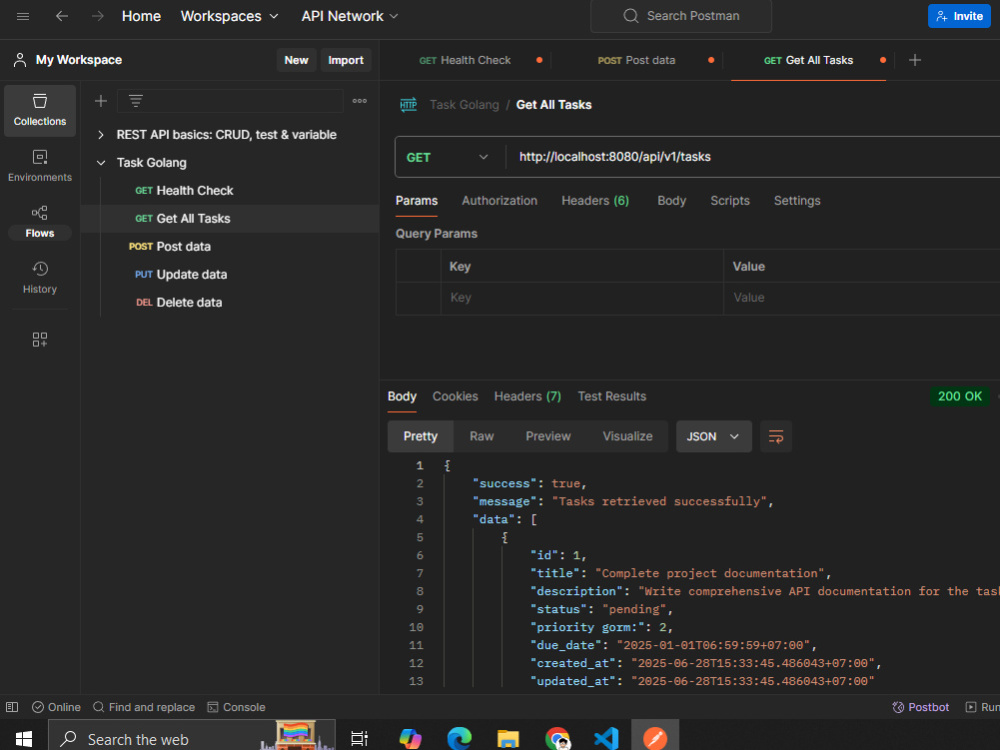Viewport: 1000px width, 750px height.
Task: Click the Home link
Action: 141,16
